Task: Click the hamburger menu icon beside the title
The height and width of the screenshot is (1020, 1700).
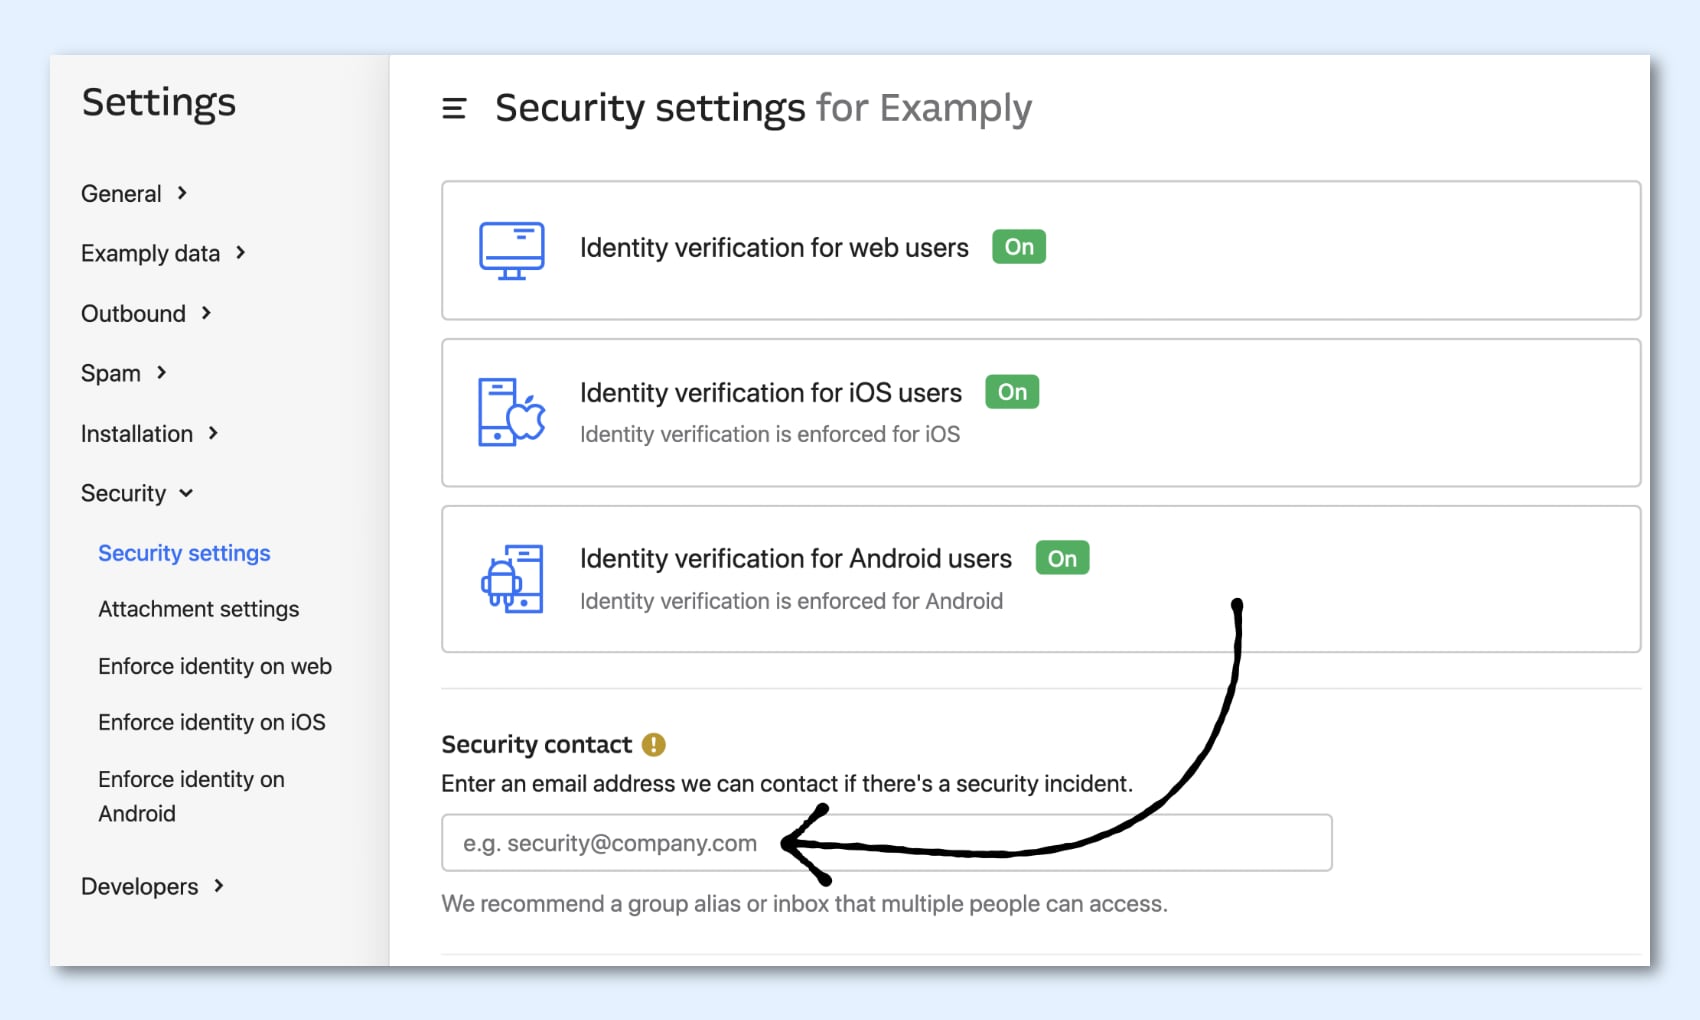Action: click(x=454, y=108)
